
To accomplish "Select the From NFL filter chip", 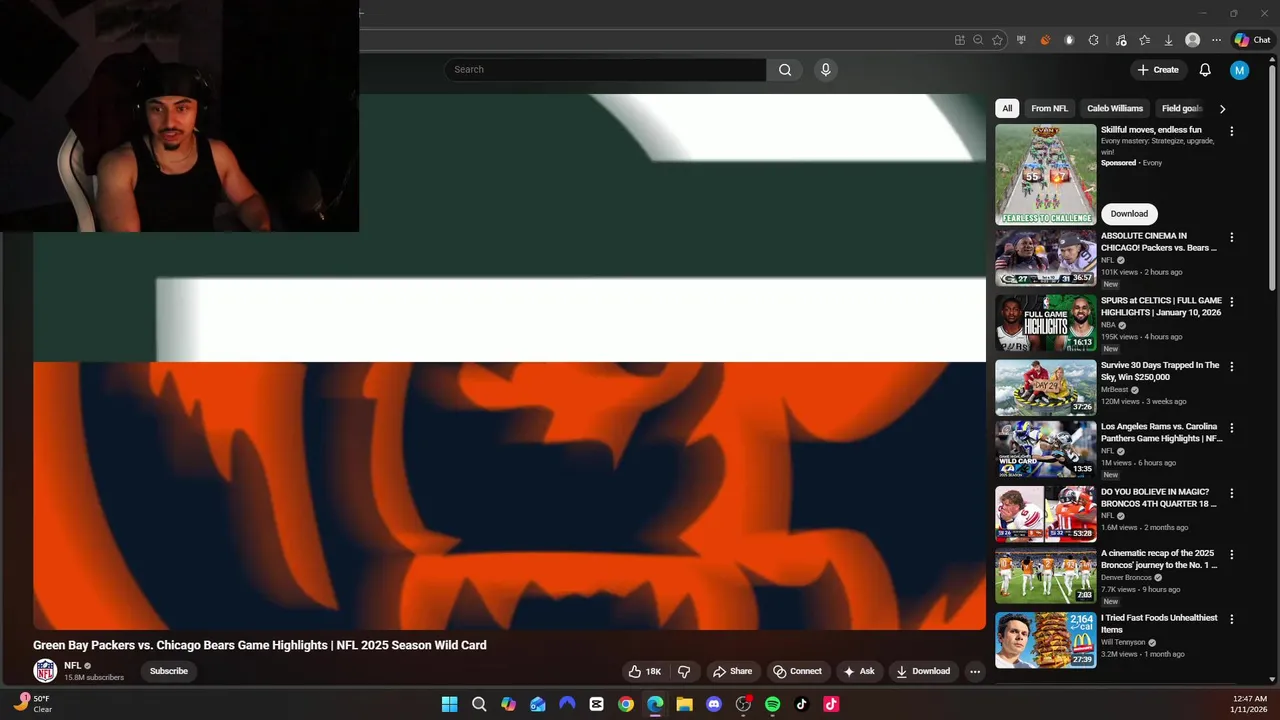I will click(1049, 108).
